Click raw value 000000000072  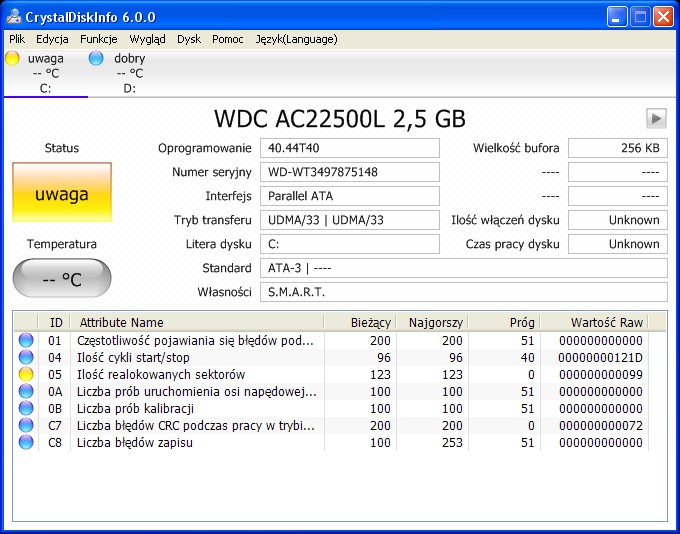(601, 426)
